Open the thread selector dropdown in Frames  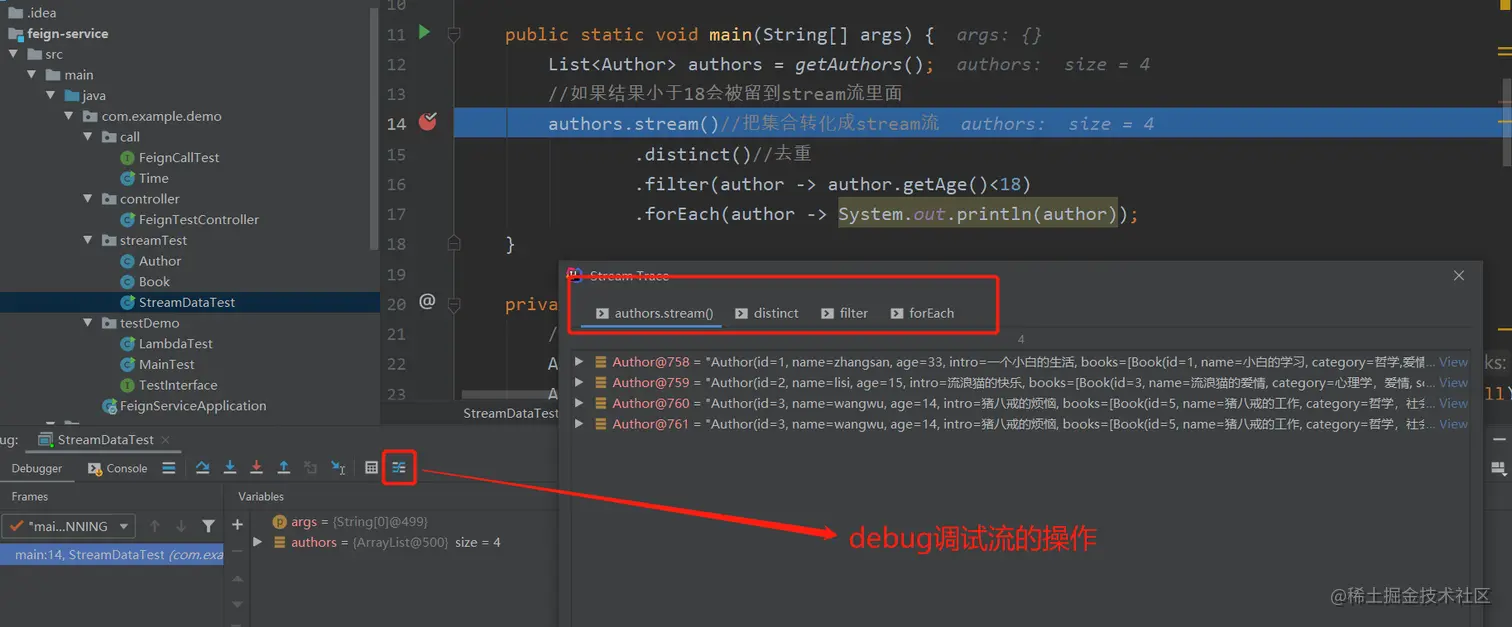pos(68,526)
